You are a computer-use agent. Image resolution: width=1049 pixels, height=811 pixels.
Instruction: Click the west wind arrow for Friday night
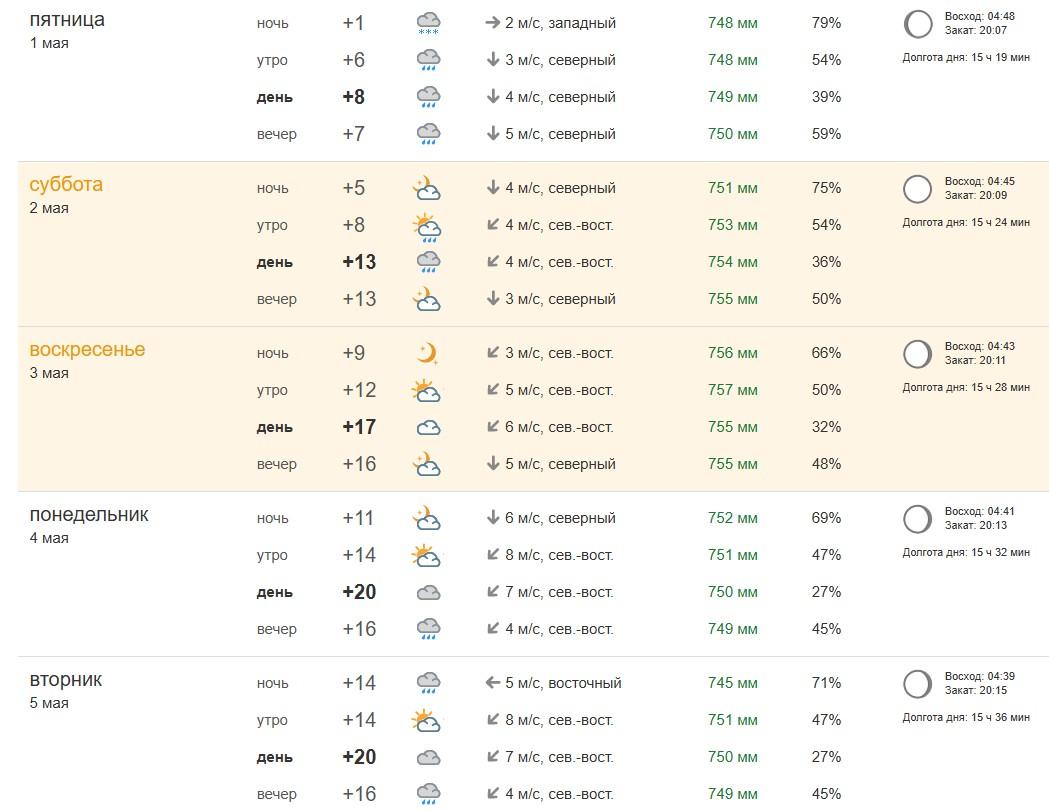tap(492, 23)
